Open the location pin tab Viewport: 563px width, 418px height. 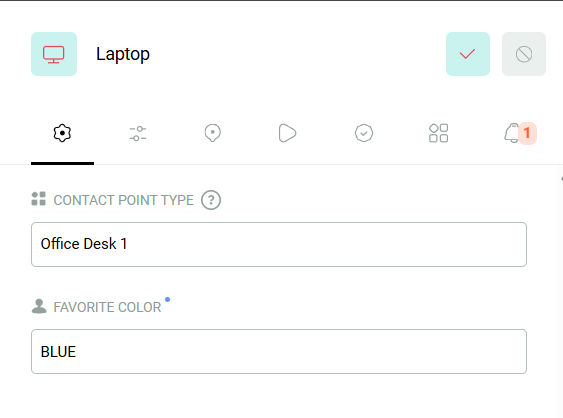coord(213,133)
